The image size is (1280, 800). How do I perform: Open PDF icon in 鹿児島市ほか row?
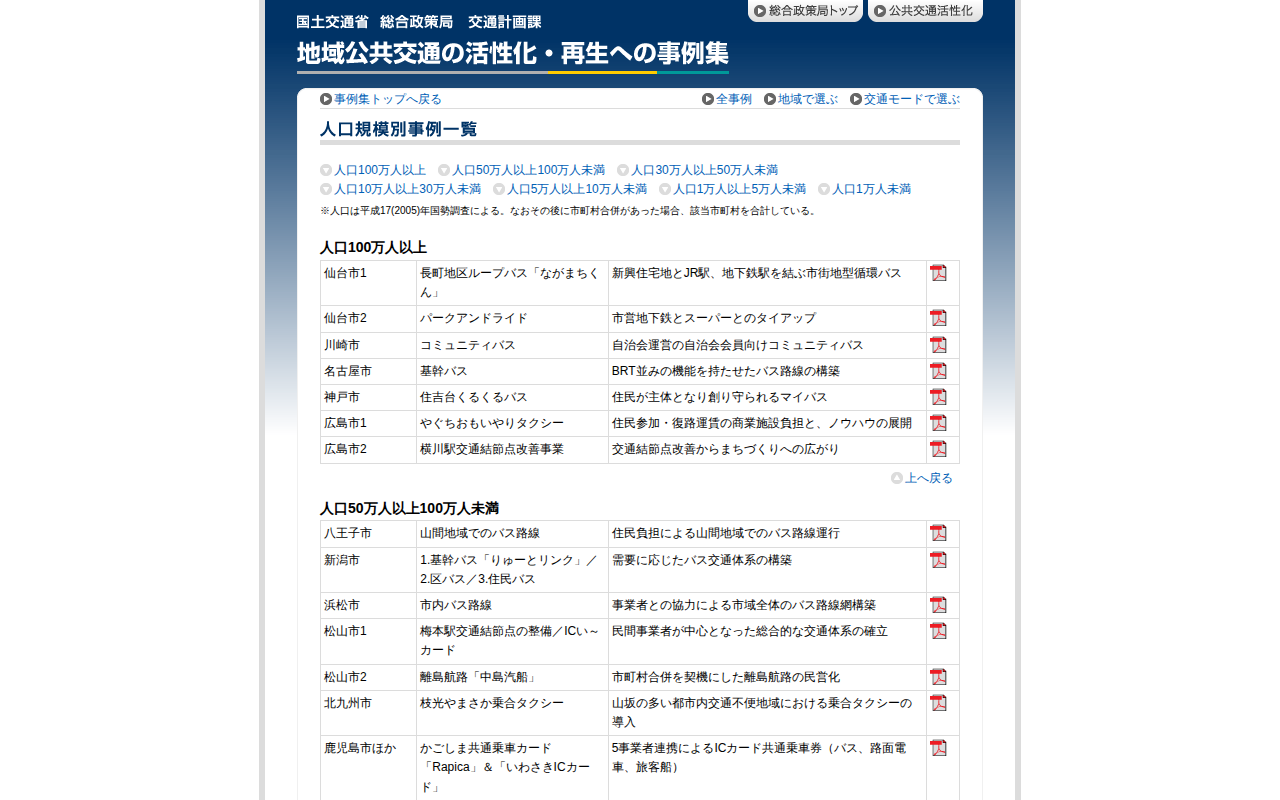coord(938,748)
